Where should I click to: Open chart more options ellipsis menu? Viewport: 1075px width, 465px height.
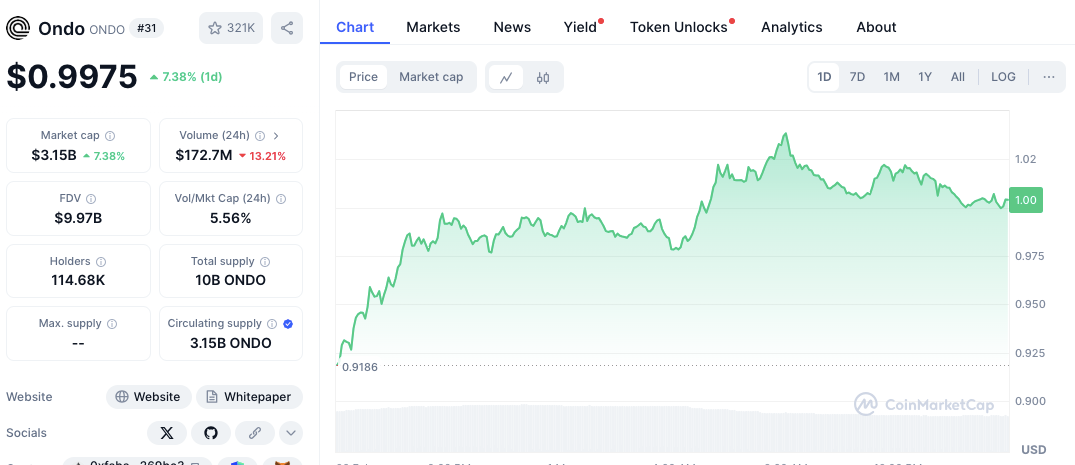(1049, 77)
